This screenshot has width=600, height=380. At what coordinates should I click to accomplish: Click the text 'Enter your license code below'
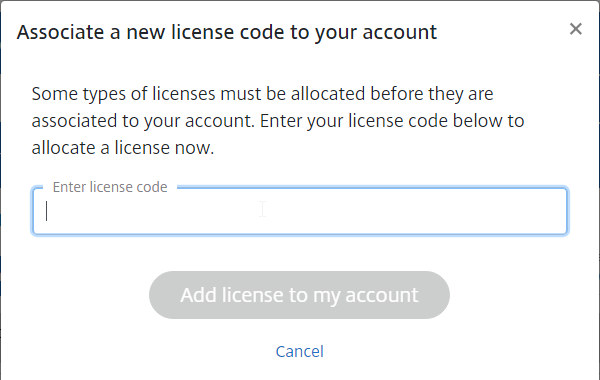click(366, 121)
